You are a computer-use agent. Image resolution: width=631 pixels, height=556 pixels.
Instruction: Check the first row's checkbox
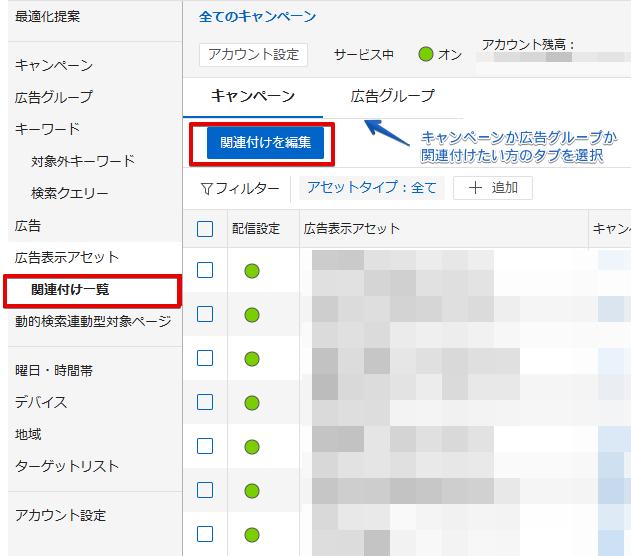(205, 270)
